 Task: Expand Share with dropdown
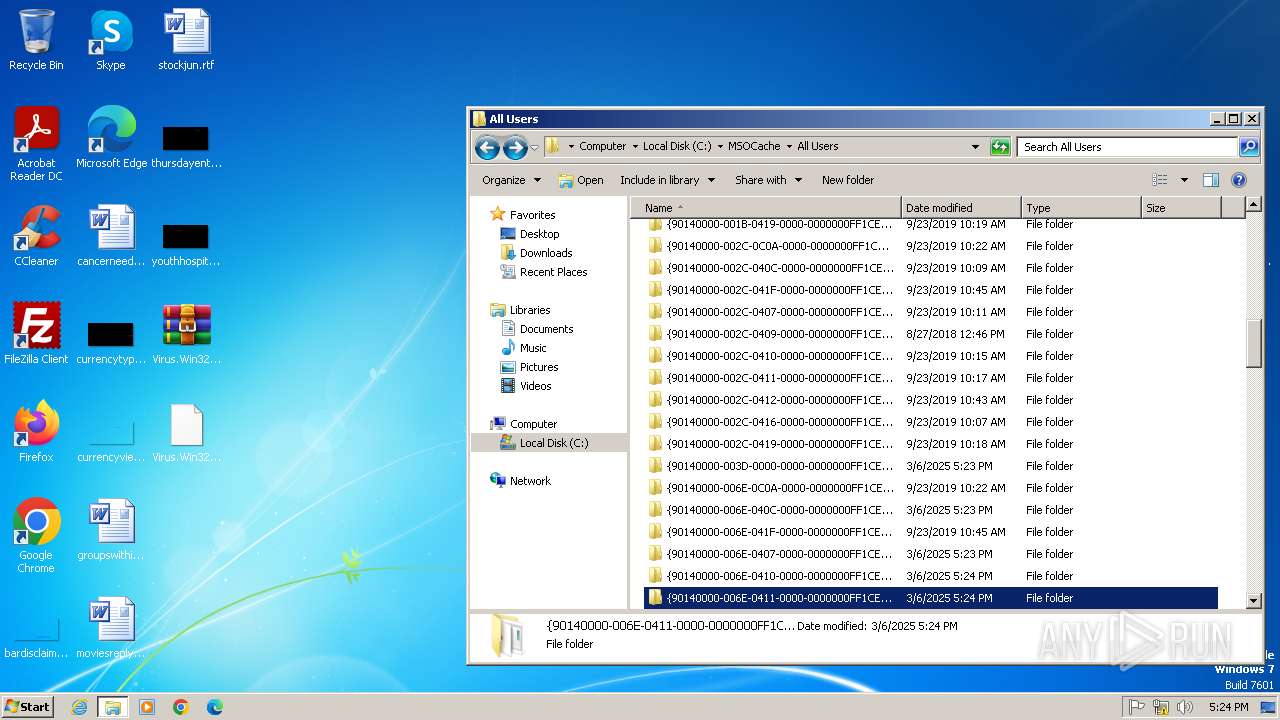click(768, 180)
